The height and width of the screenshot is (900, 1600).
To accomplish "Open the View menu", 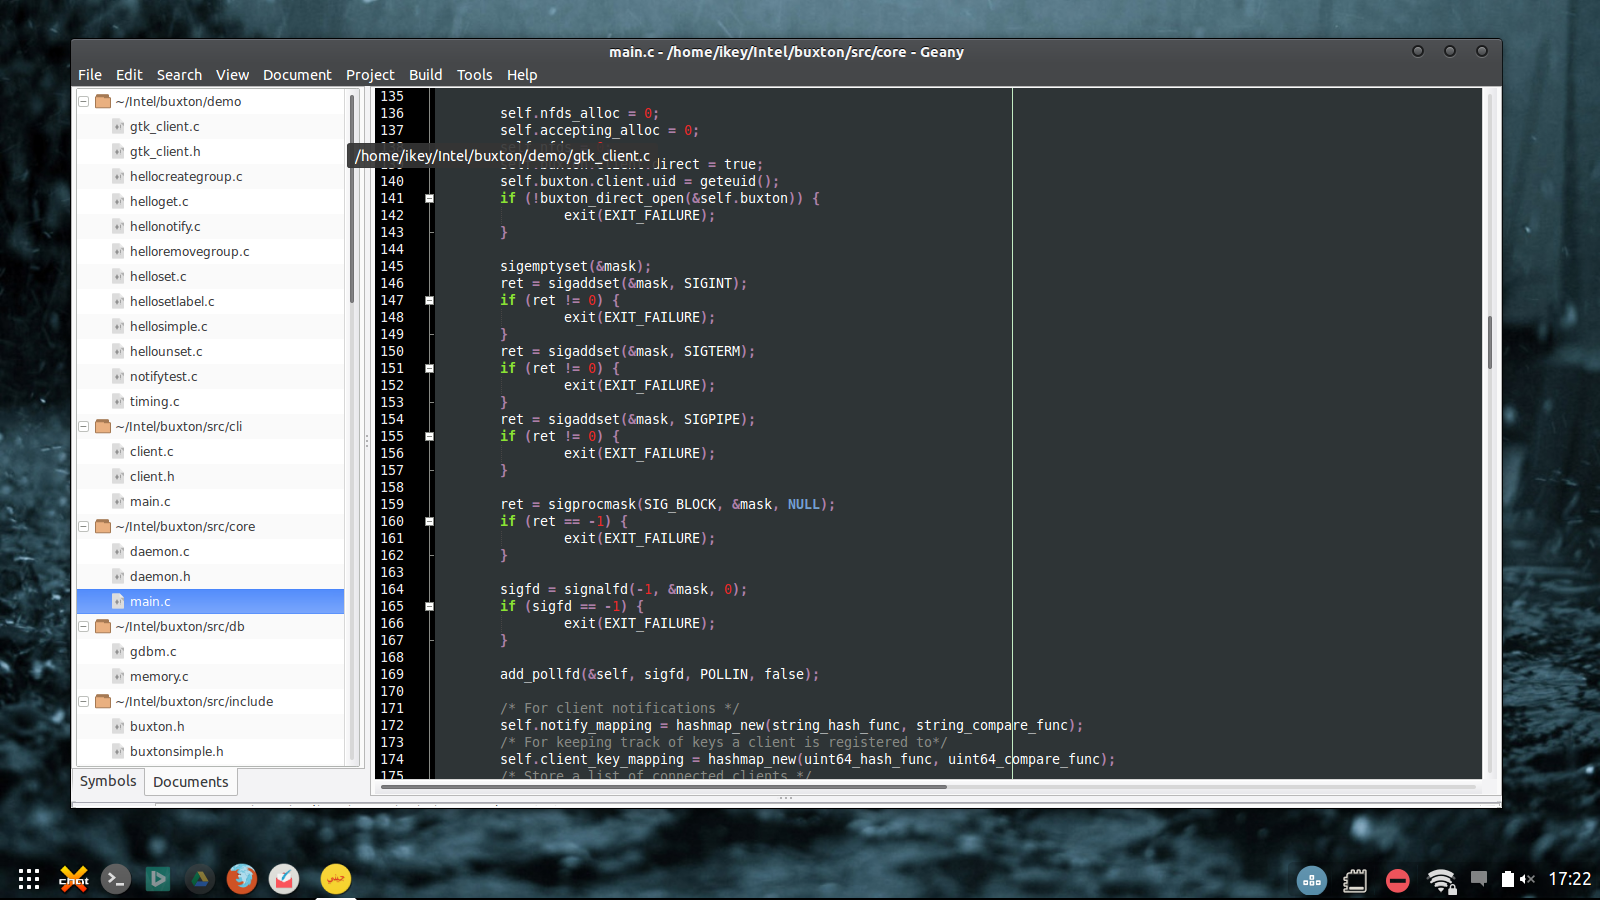I will click(232, 75).
